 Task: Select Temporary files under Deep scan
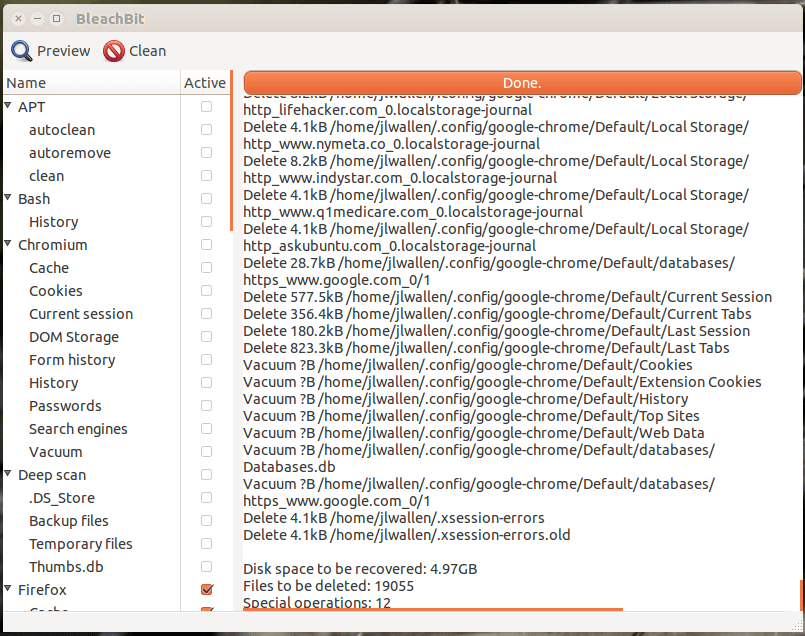[79, 543]
